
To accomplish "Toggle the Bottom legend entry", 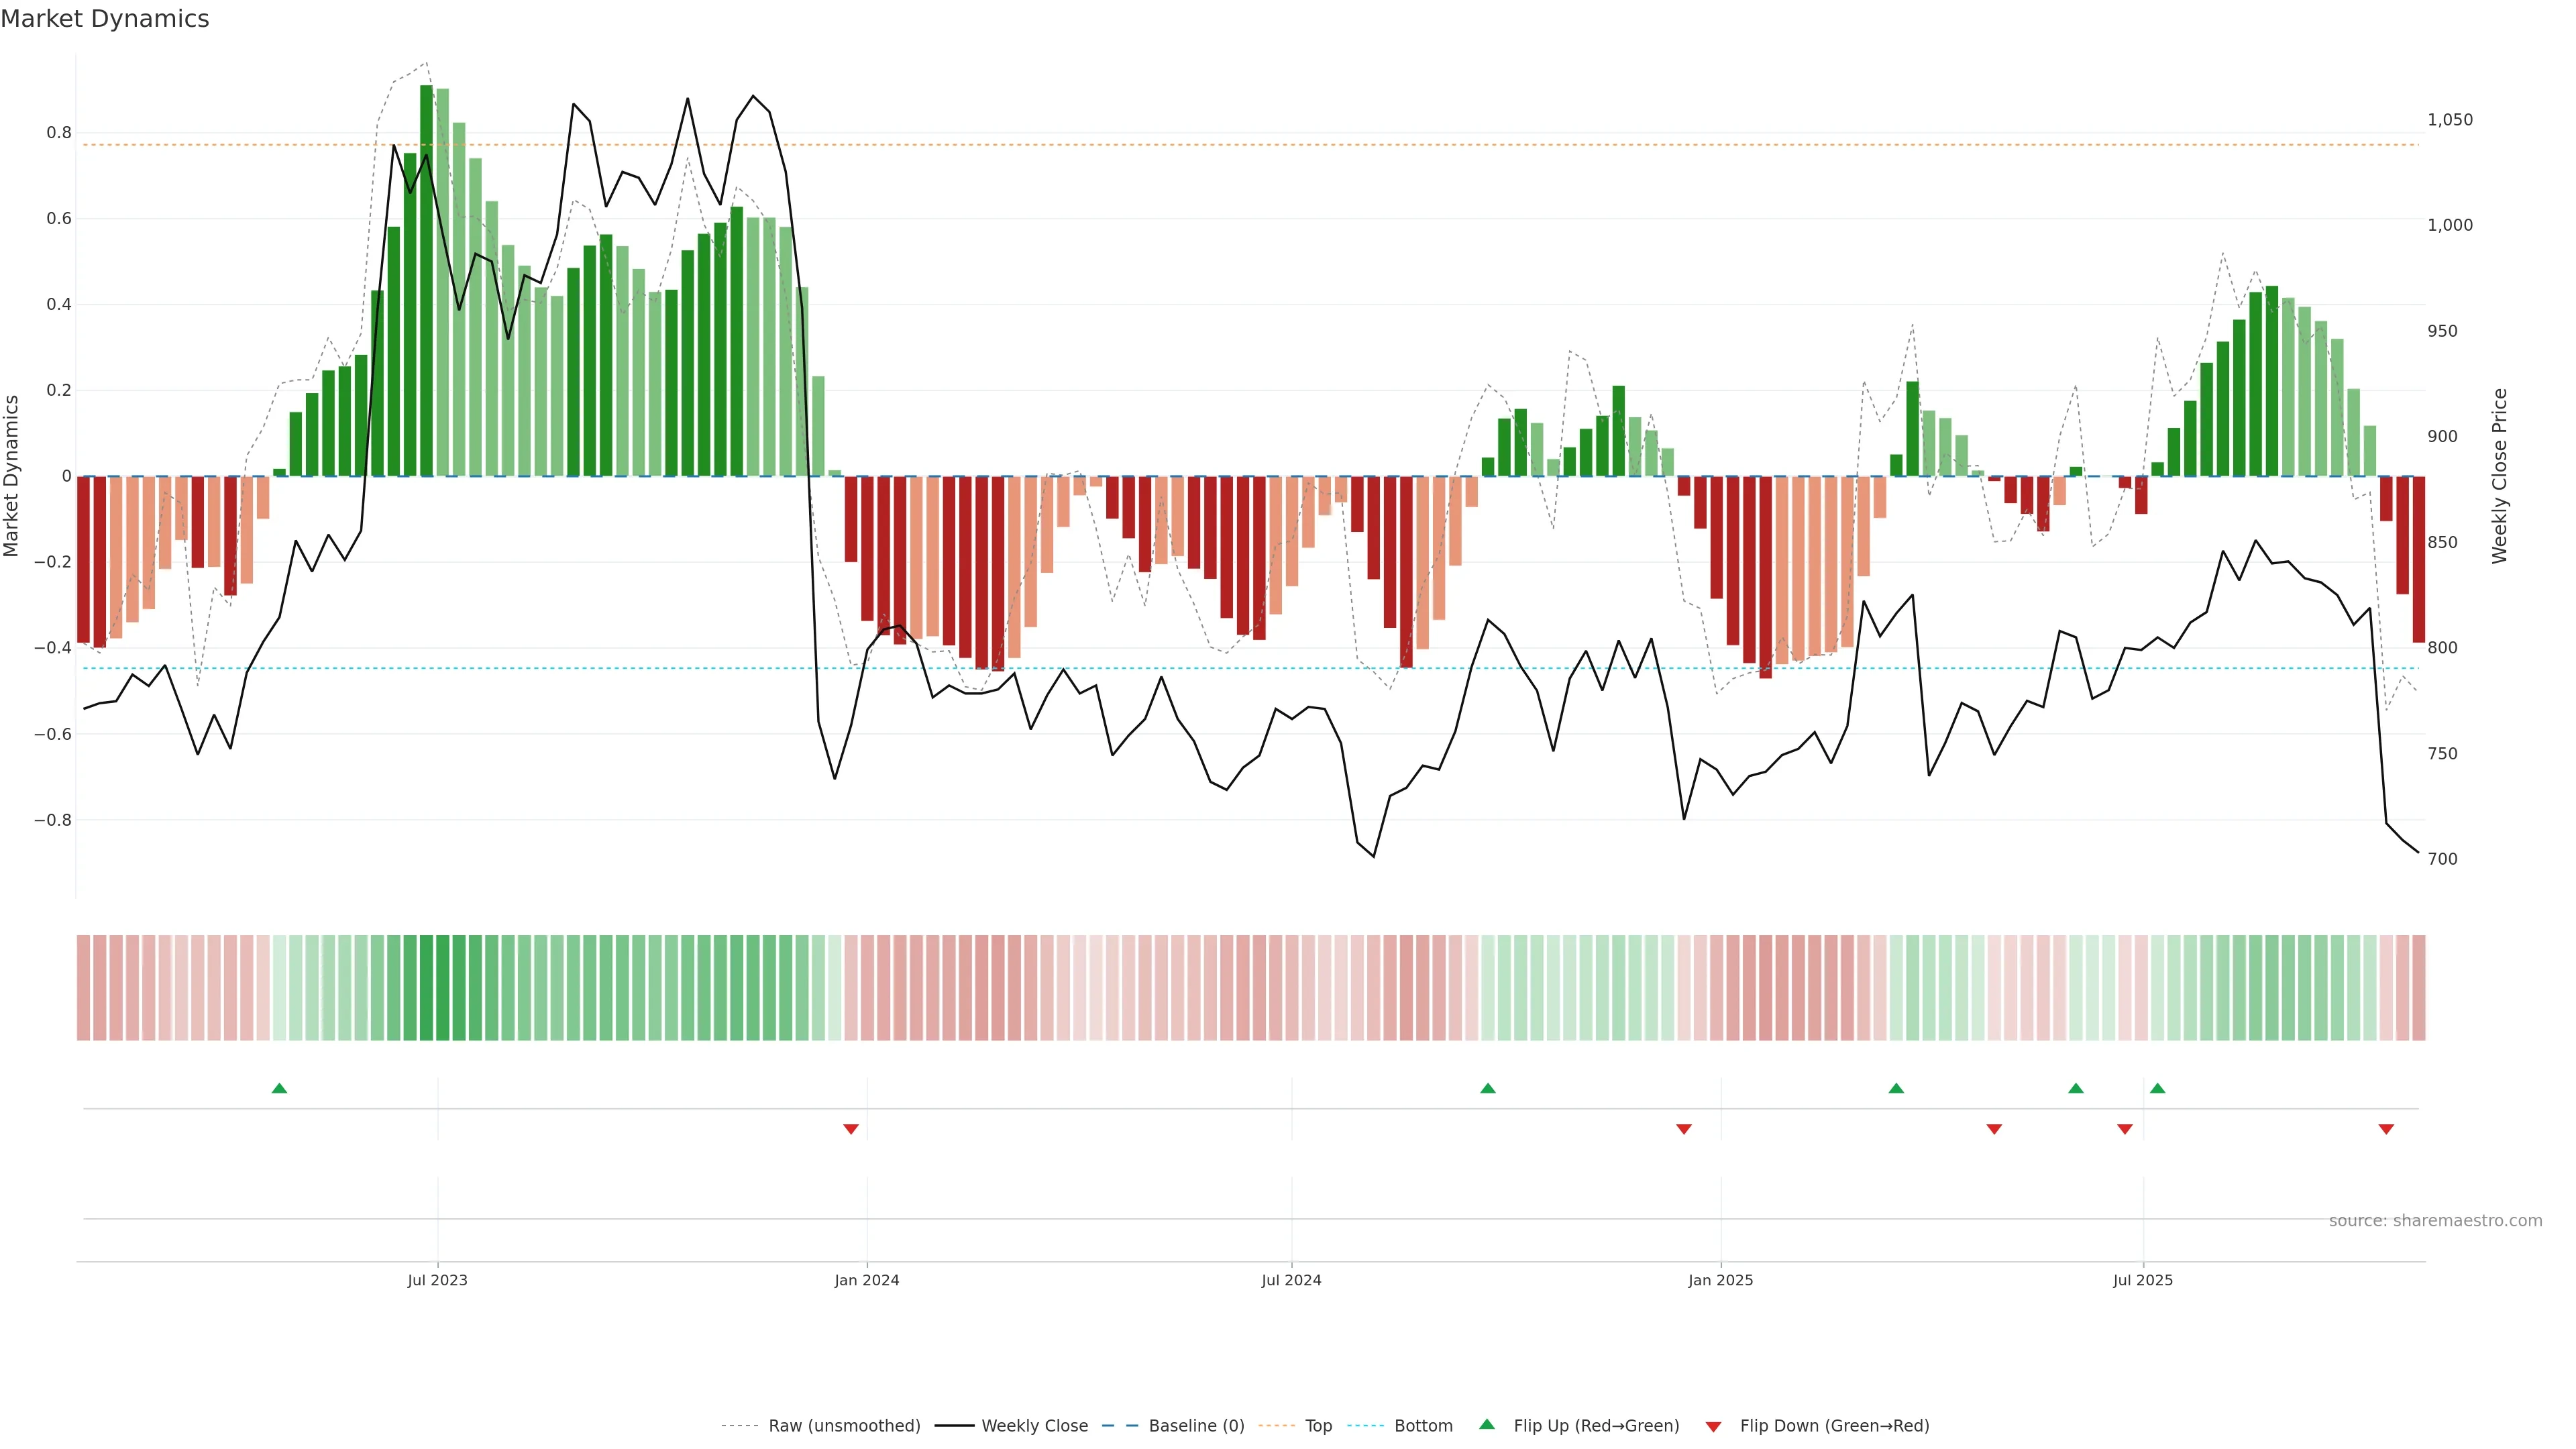I will [x=1423, y=1426].
